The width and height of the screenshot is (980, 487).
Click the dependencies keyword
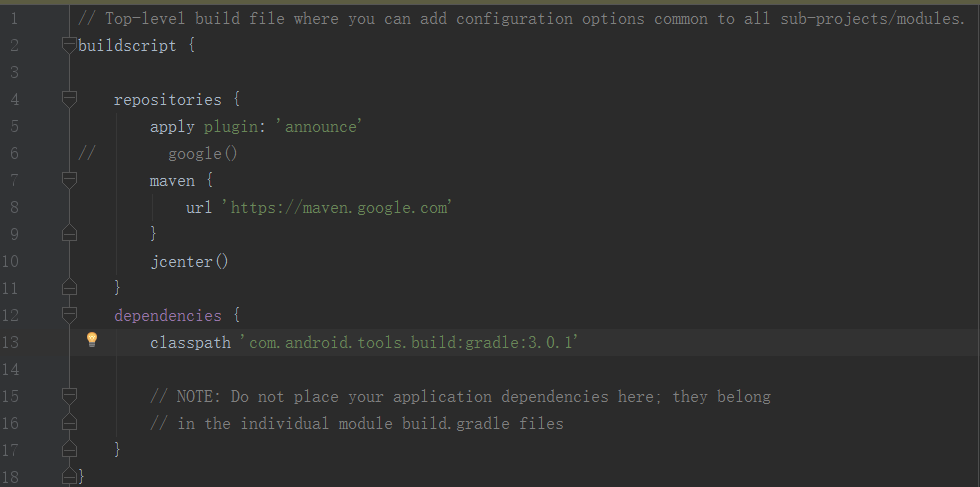(168, 315)
